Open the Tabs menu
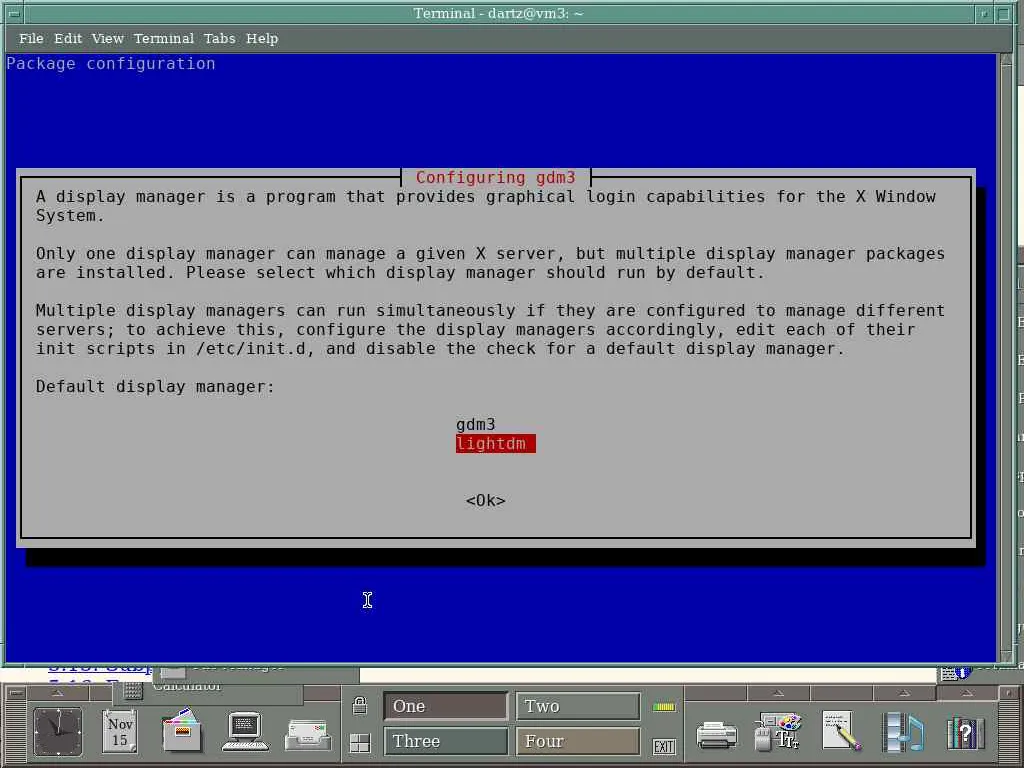The image size is (1024, 768). tap(219, 39)
